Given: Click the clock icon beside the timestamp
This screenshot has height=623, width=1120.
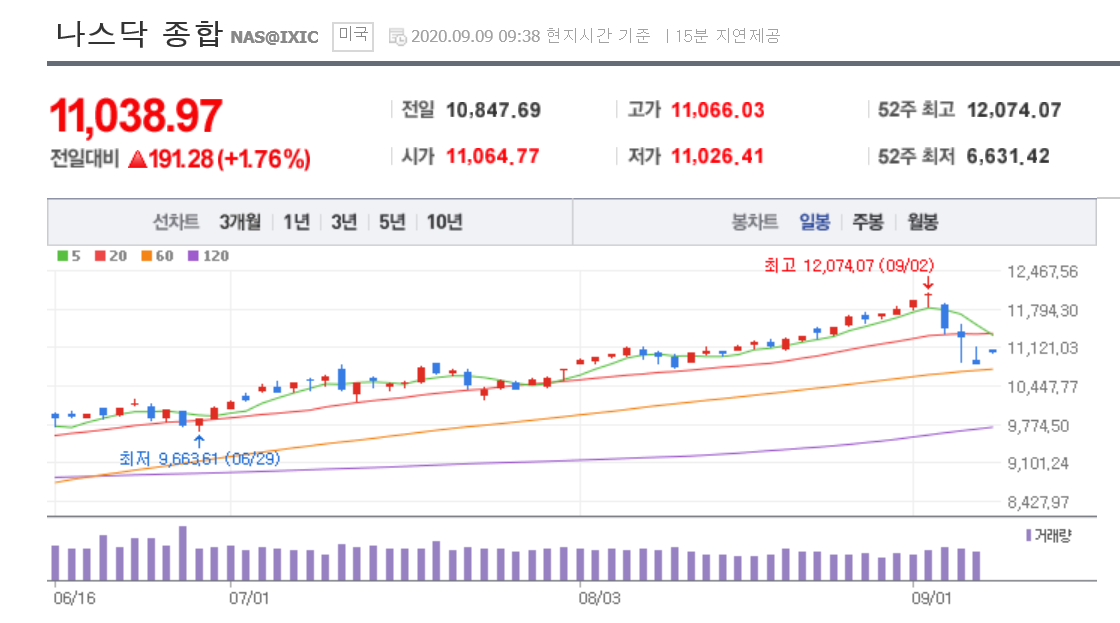Looking at the screenshot, I should 397,36.
